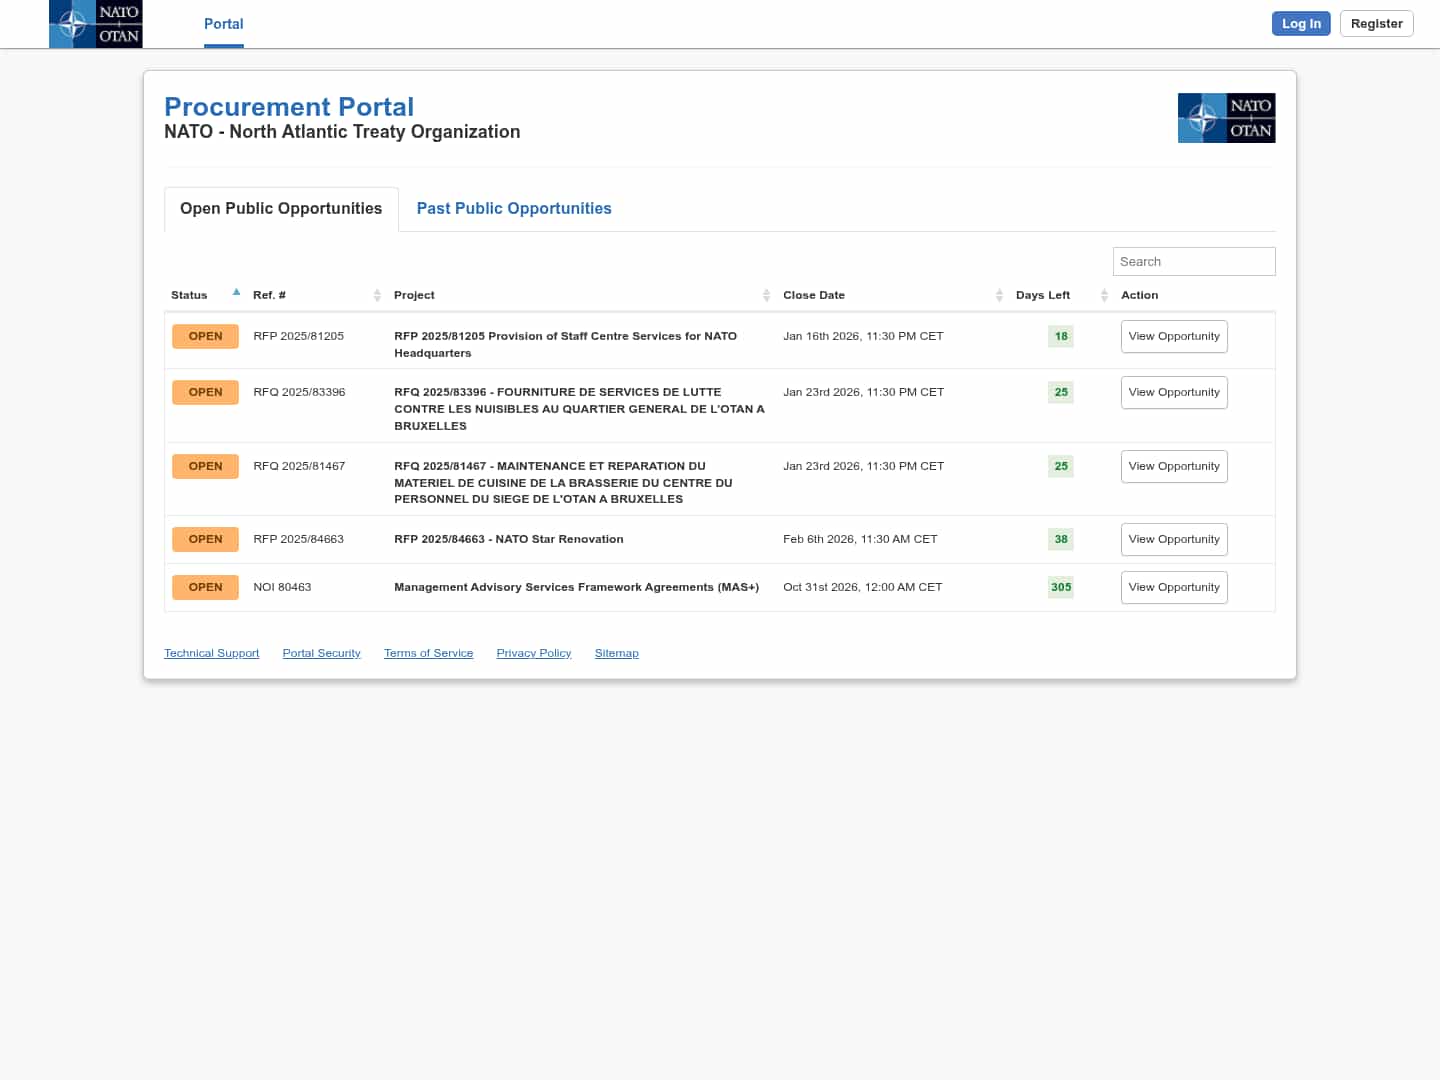The height and width of the screenshot is (1080, 1440).
Task: View Opportunity for NATO Star Renovation
Action: click(1174, 539)
